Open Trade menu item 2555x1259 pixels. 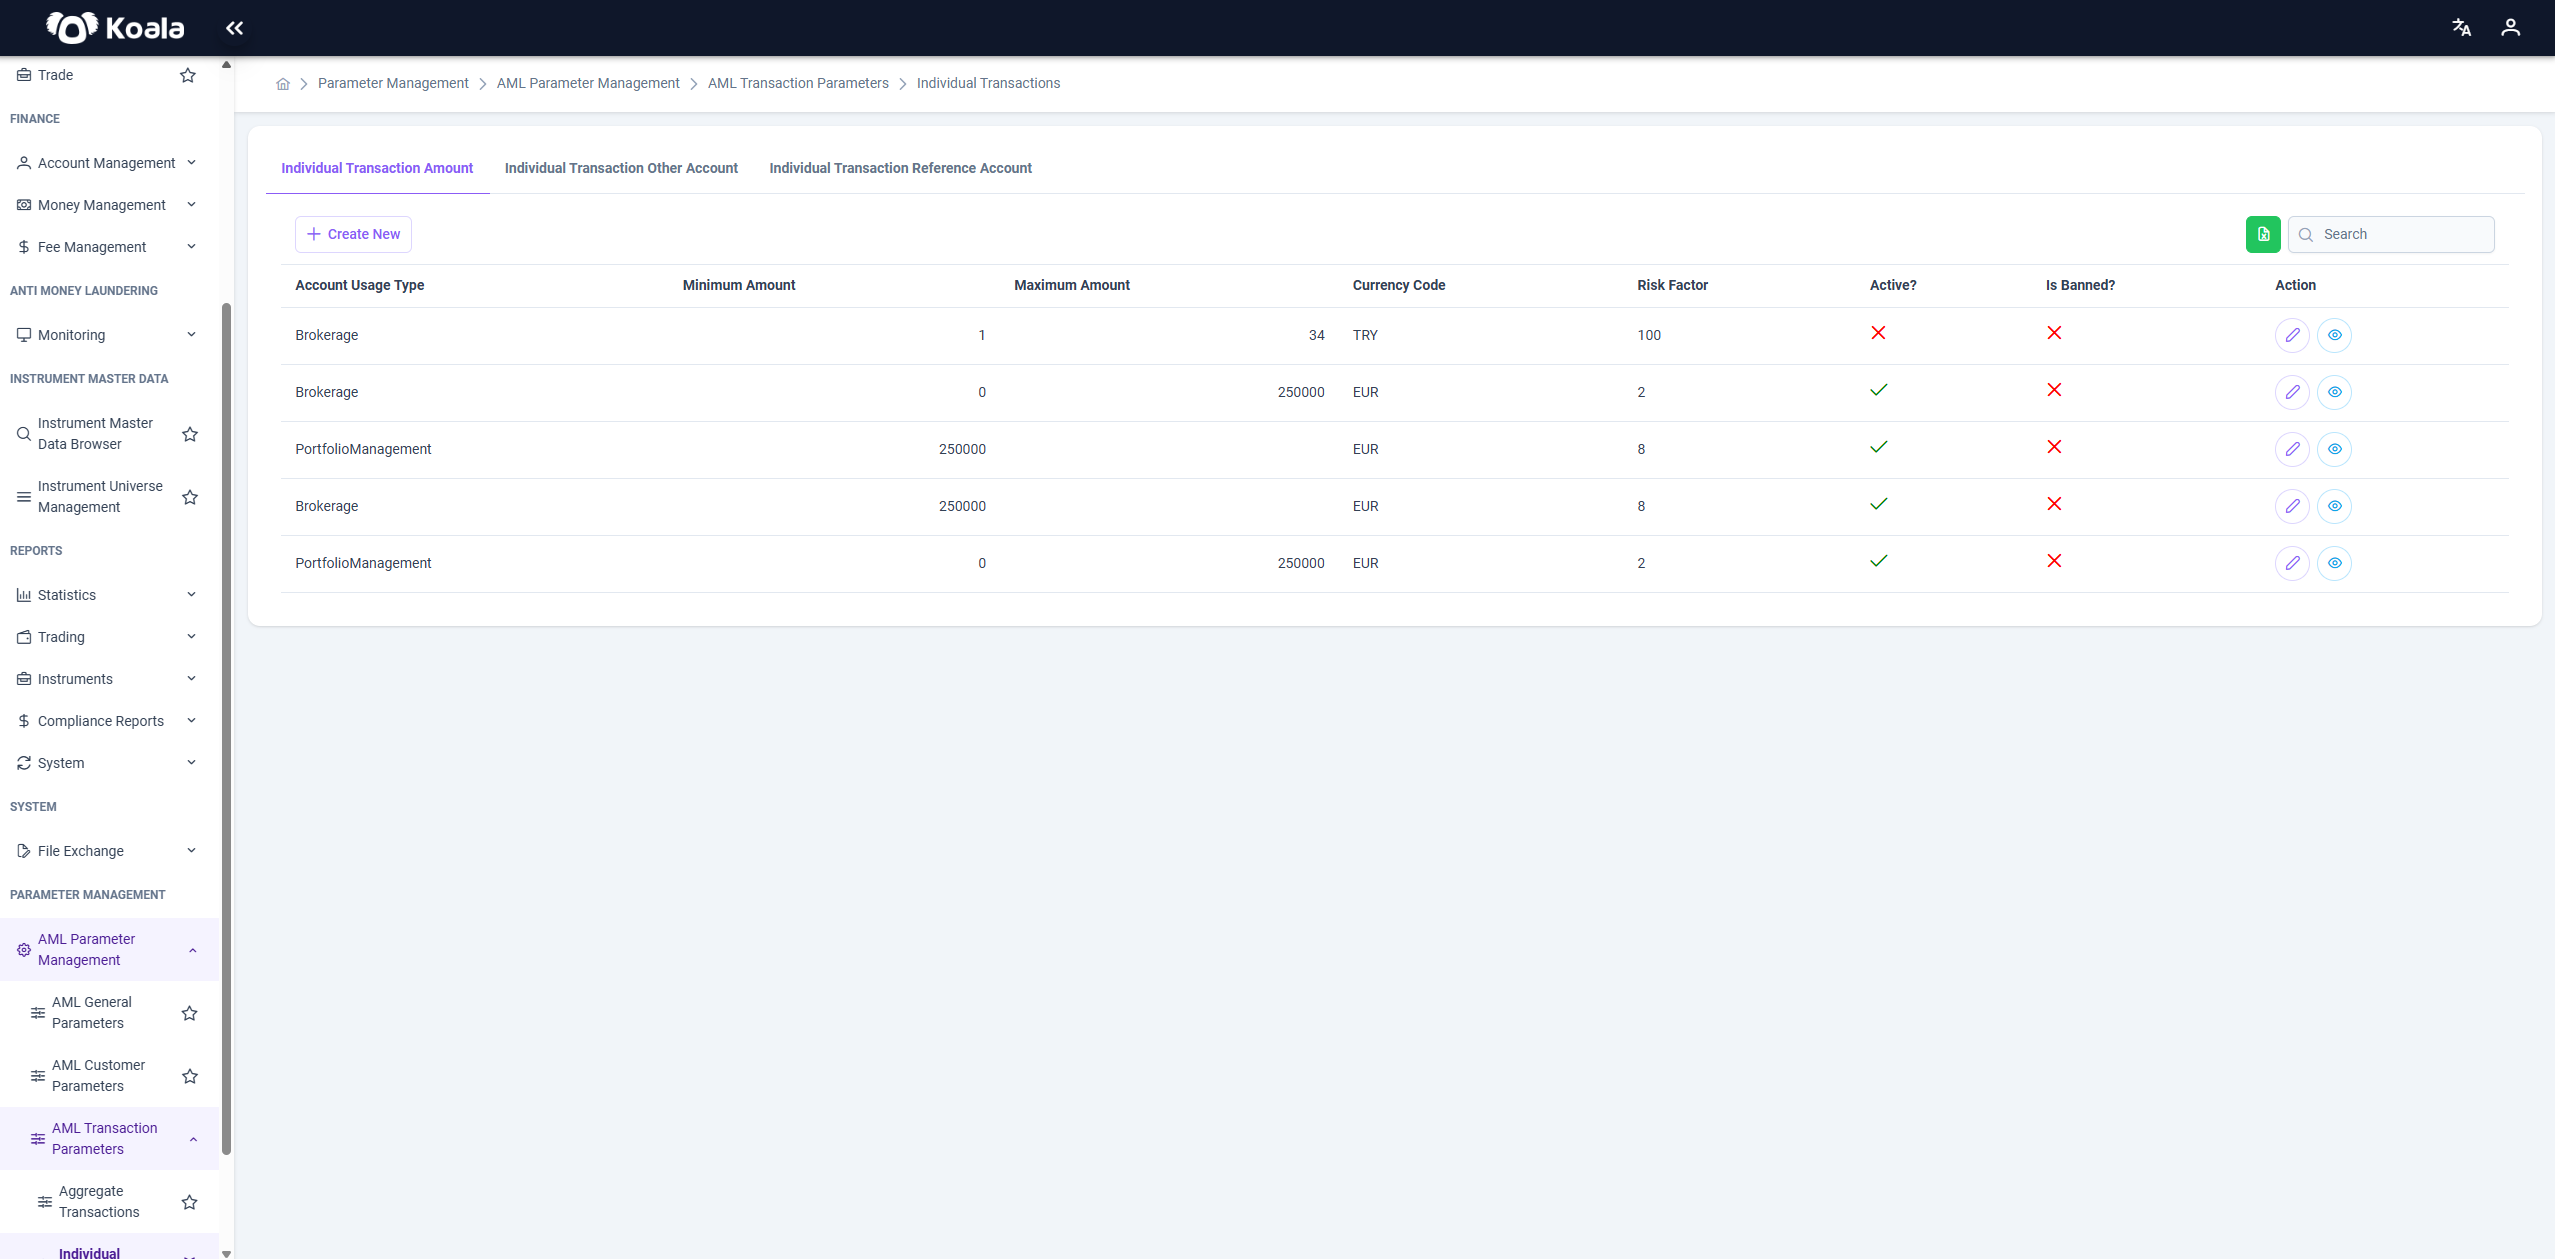click(x=55, y=75)
